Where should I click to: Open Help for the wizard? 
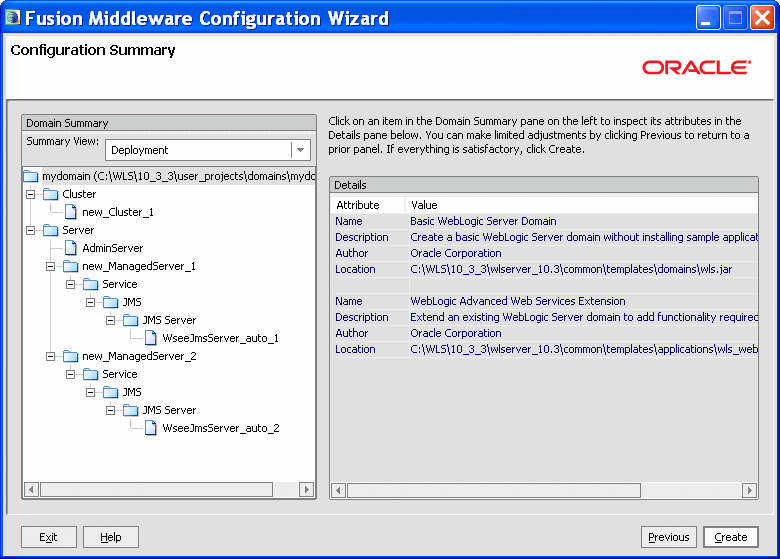click(x=110, y=537)
